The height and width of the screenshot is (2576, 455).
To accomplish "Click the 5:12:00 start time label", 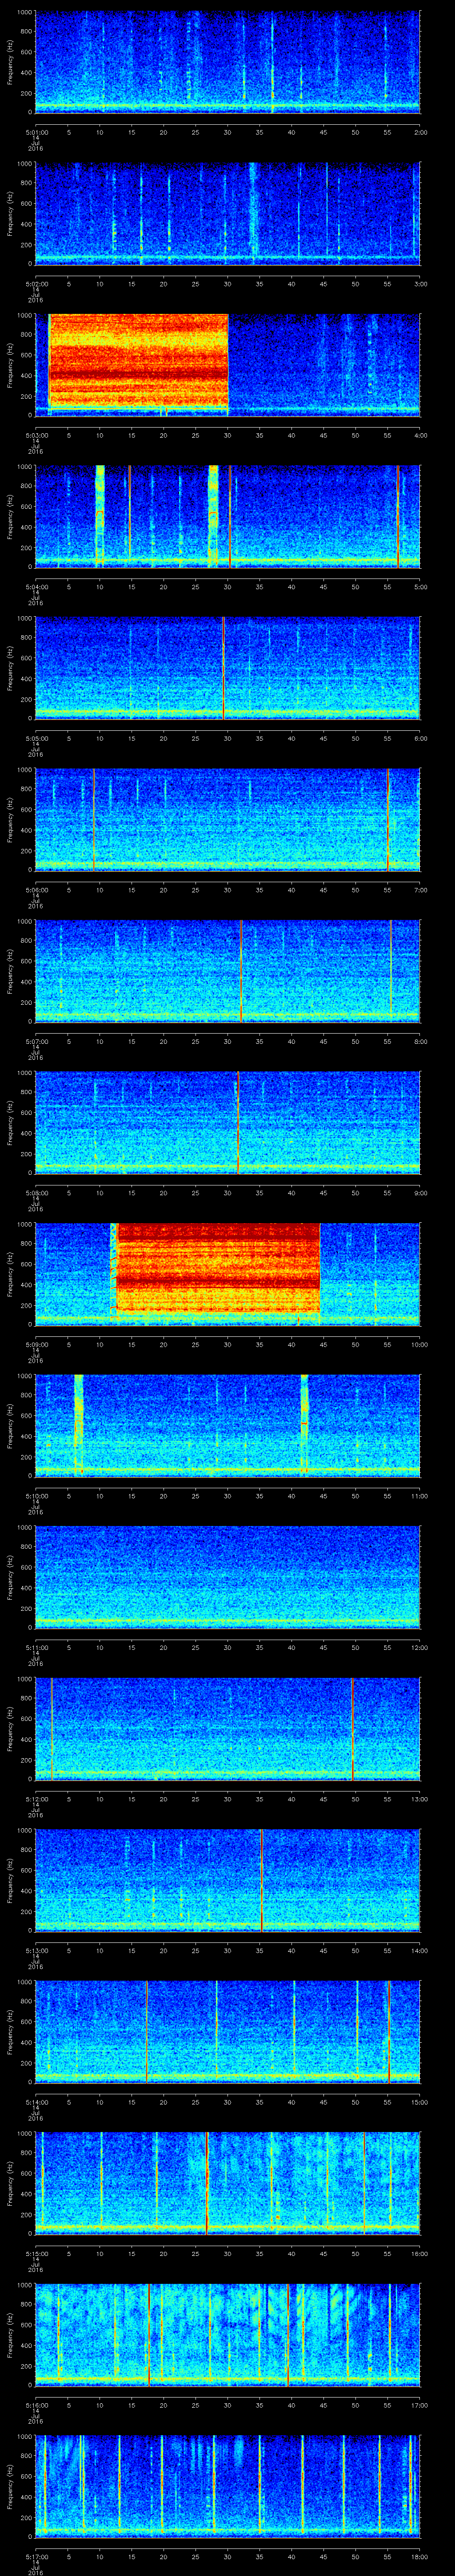I will tap(36, 1799).
